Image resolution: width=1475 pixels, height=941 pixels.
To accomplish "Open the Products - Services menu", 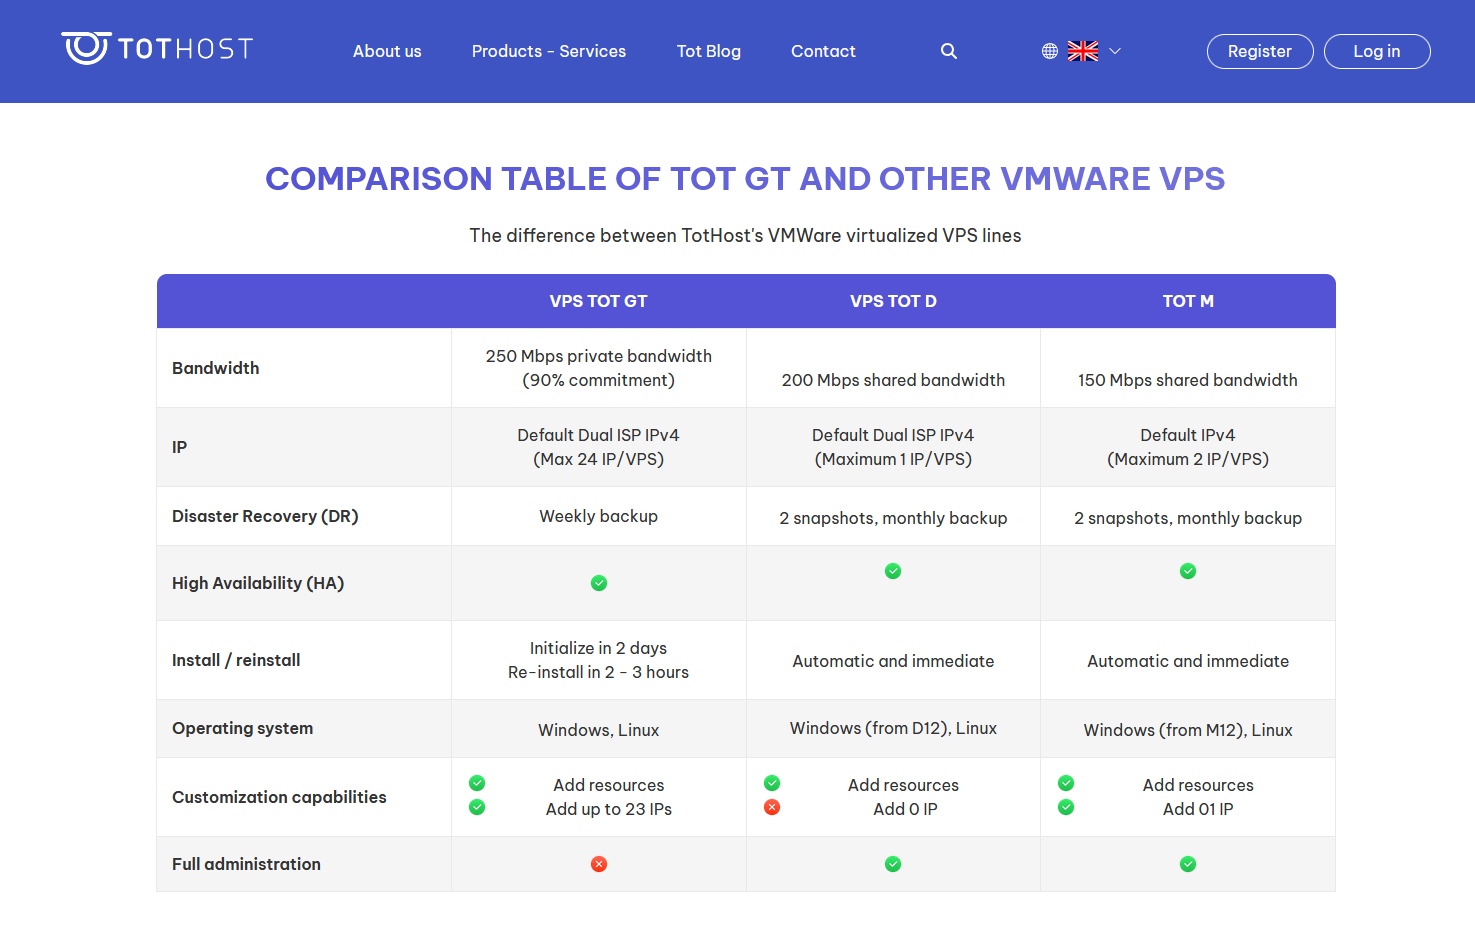I will (549, 51).
